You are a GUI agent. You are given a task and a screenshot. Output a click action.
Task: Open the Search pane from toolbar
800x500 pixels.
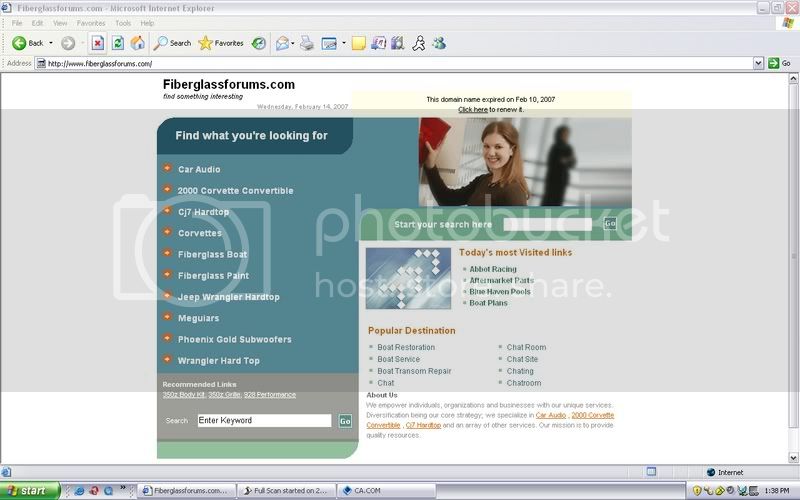[172, 43]
